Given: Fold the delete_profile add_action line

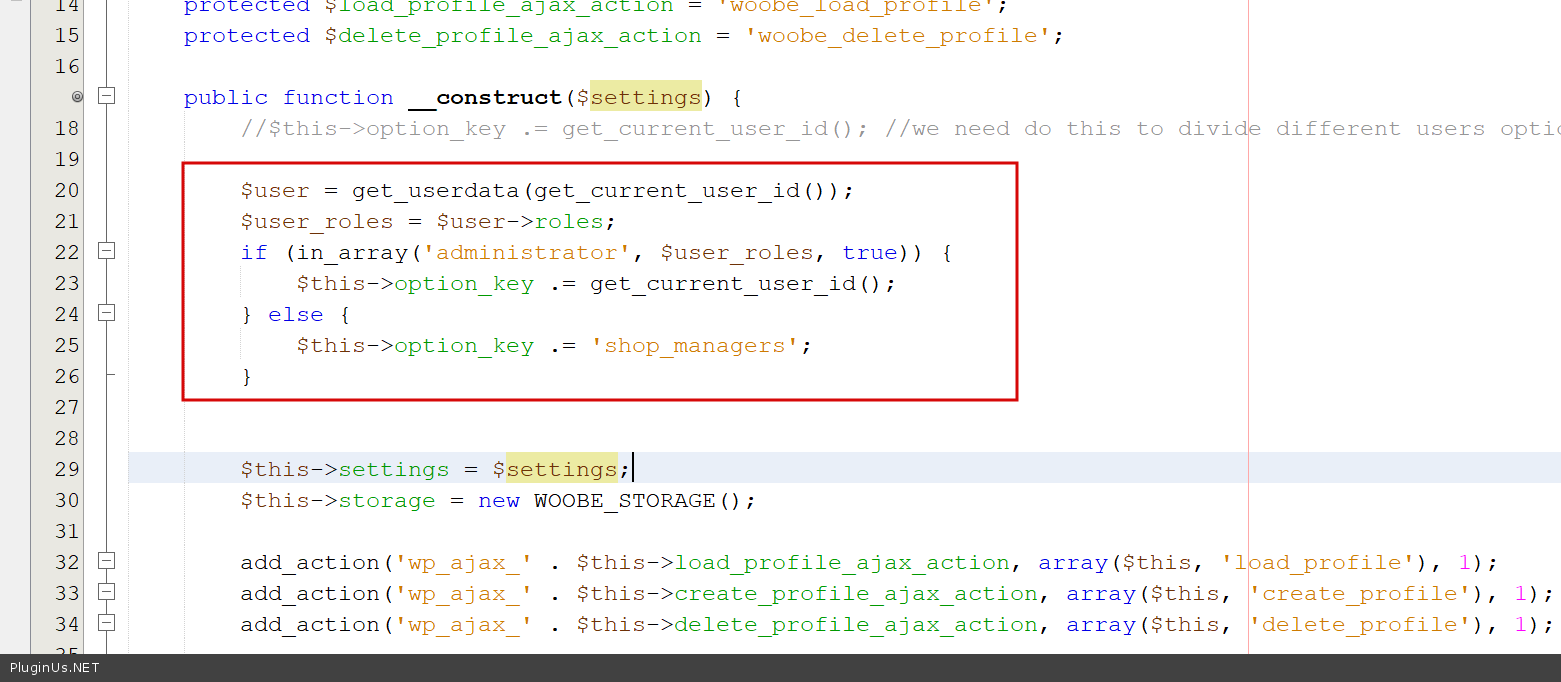Looking at the screenshot, I should point(106,623).
